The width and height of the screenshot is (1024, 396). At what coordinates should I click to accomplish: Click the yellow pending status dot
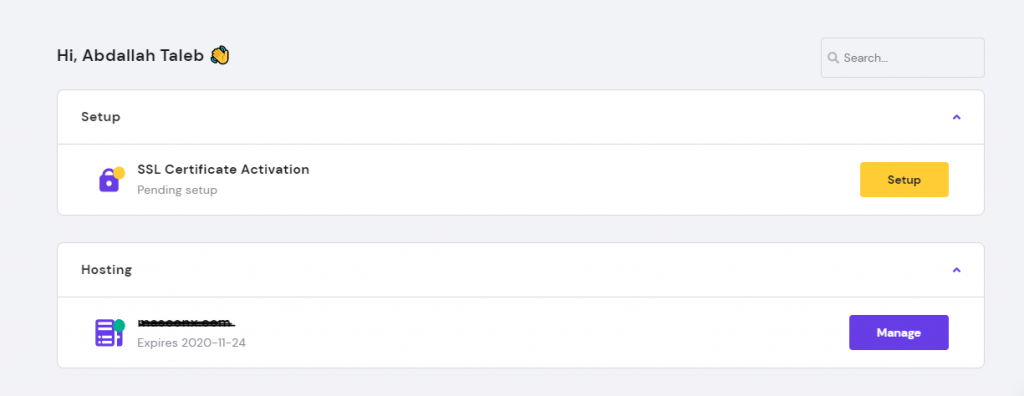click(x=119, y=173)
